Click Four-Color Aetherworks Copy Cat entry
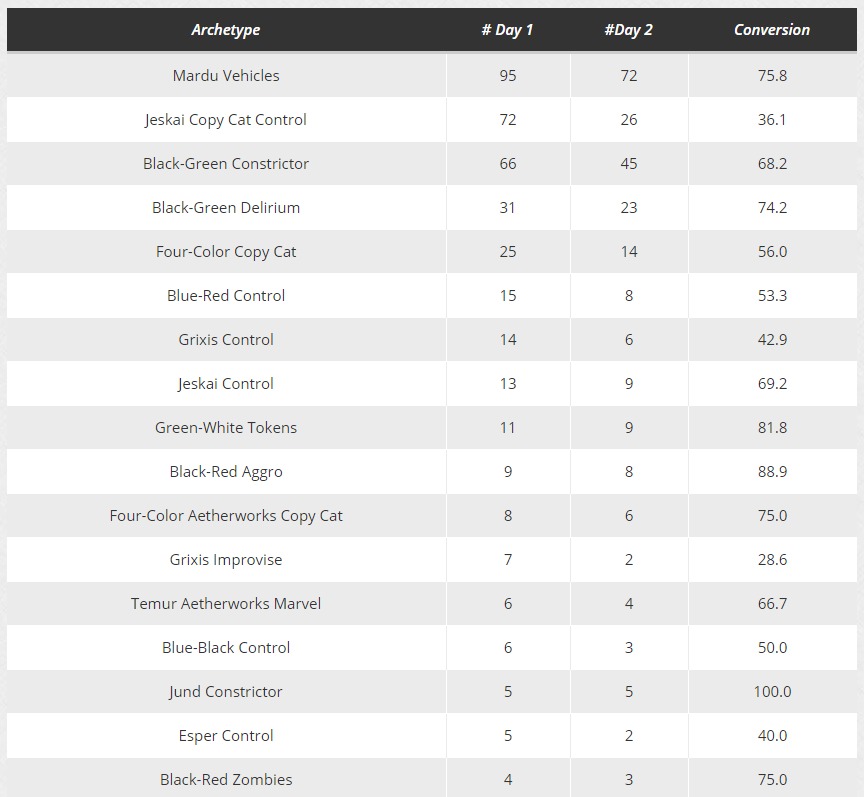 [x=226, y=516]
